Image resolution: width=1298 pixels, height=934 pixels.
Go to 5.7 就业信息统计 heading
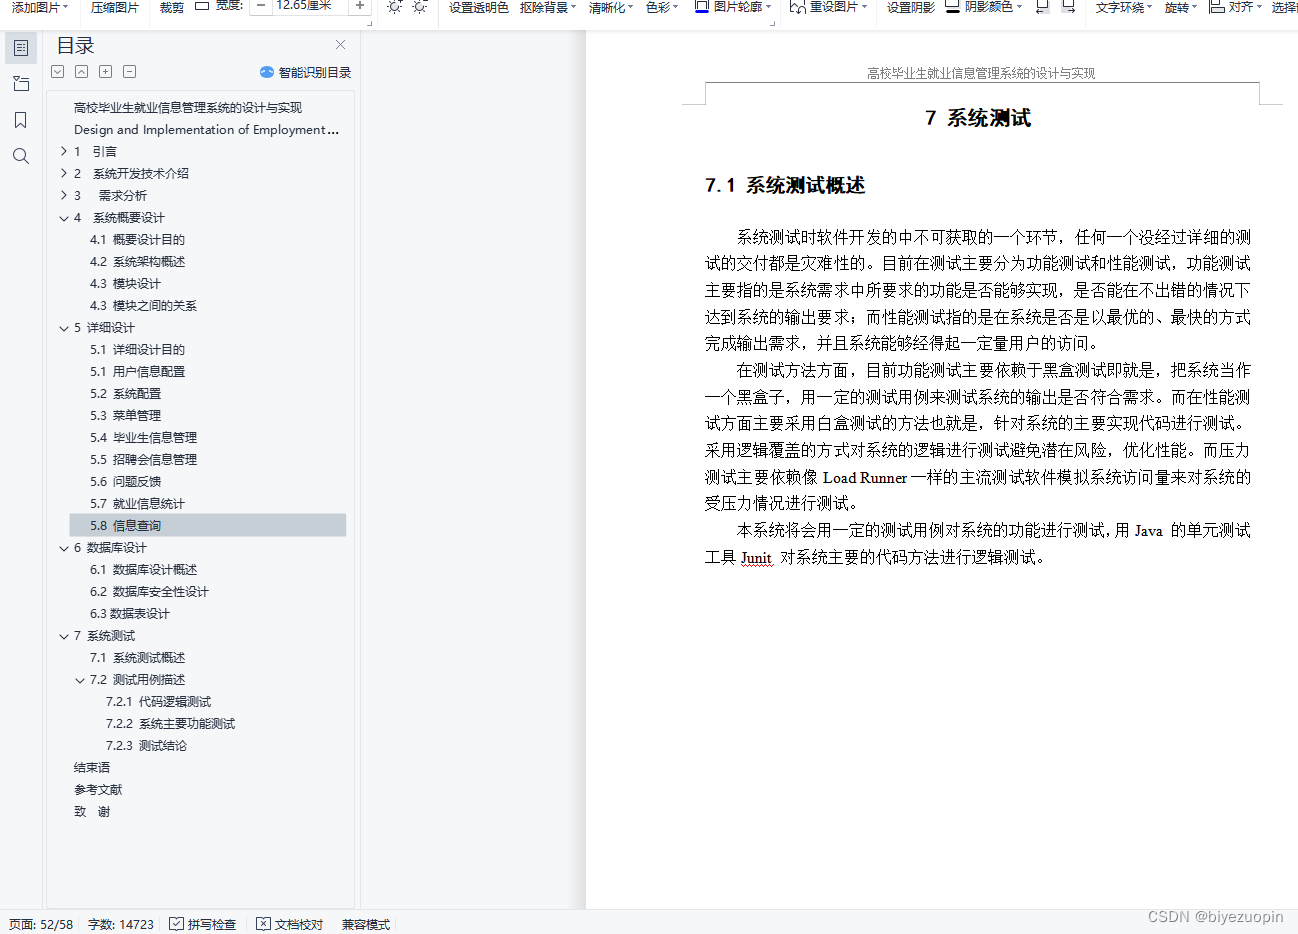(x=137, y=503)
